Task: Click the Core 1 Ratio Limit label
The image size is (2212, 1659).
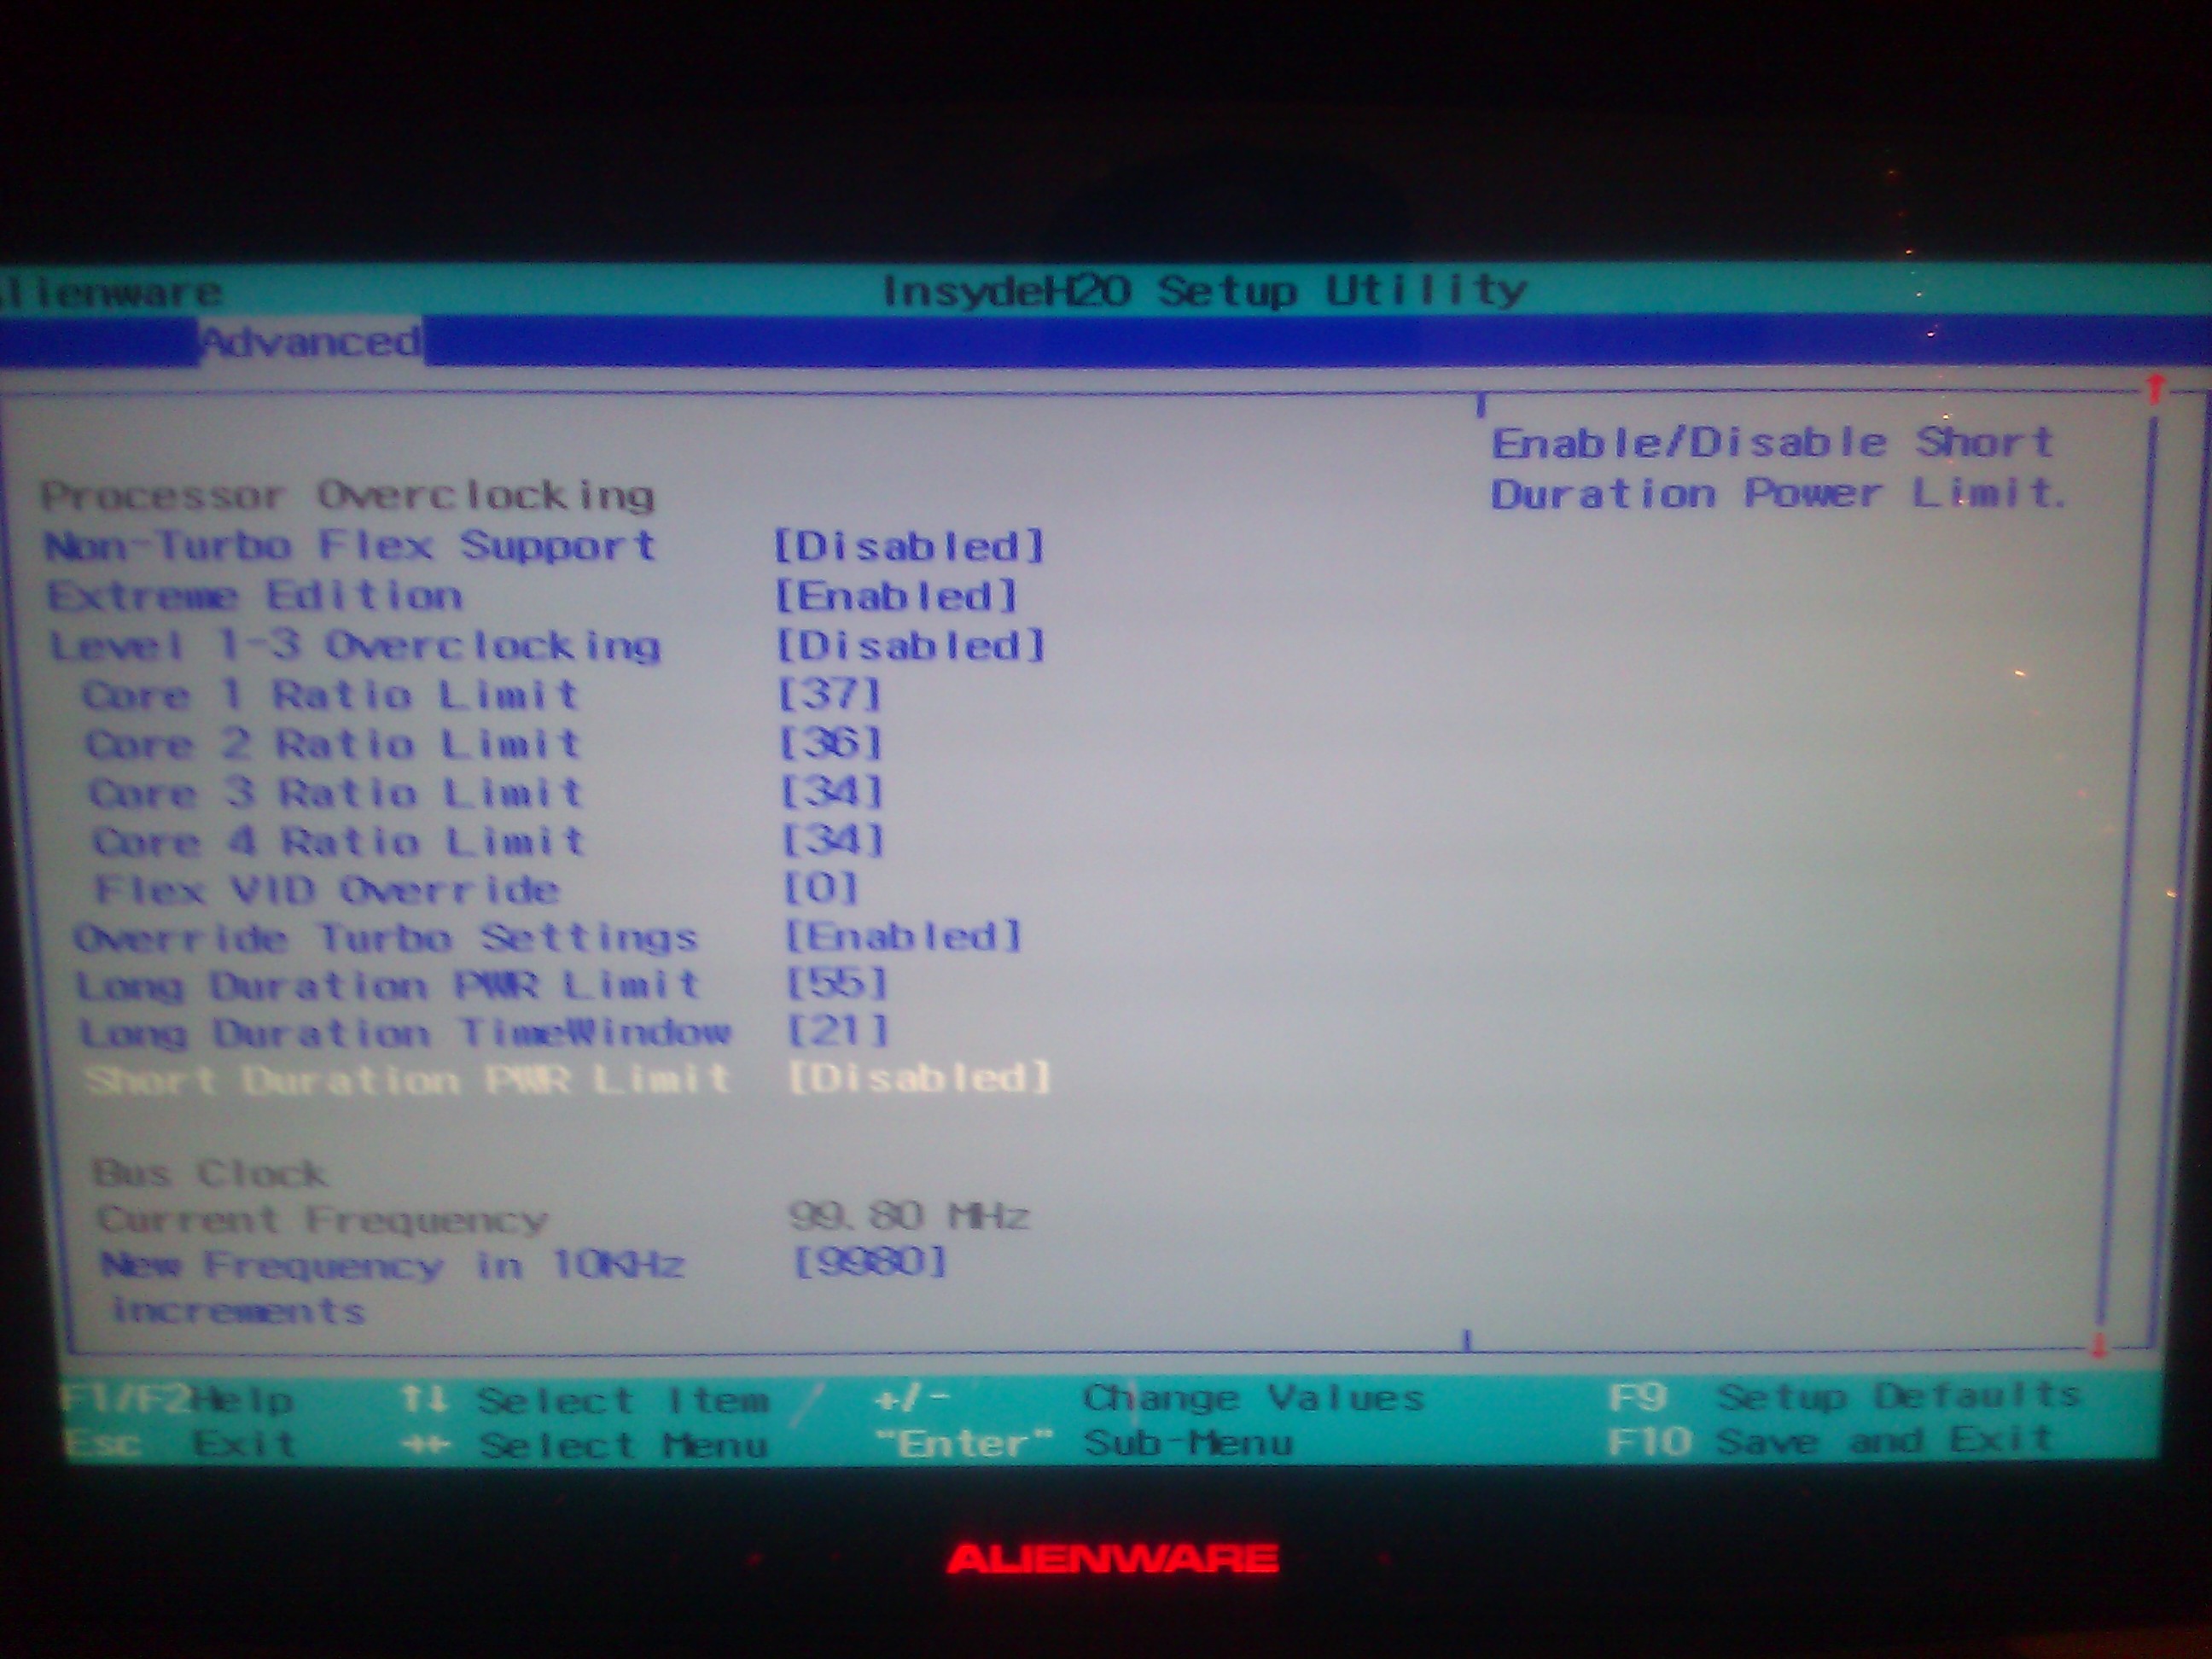Action: tap(331, 694)
